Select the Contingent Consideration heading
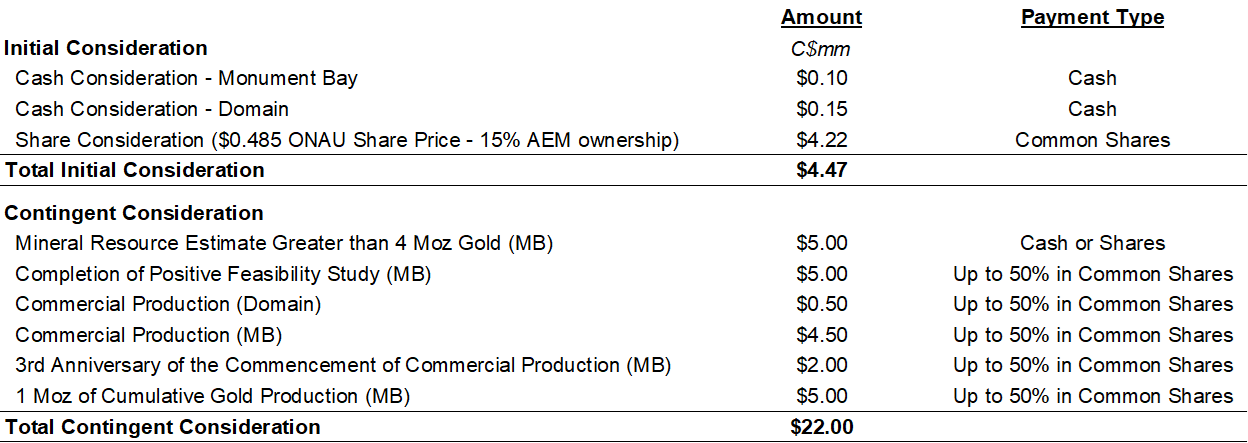1248x443 pixels. pos(134,213)
